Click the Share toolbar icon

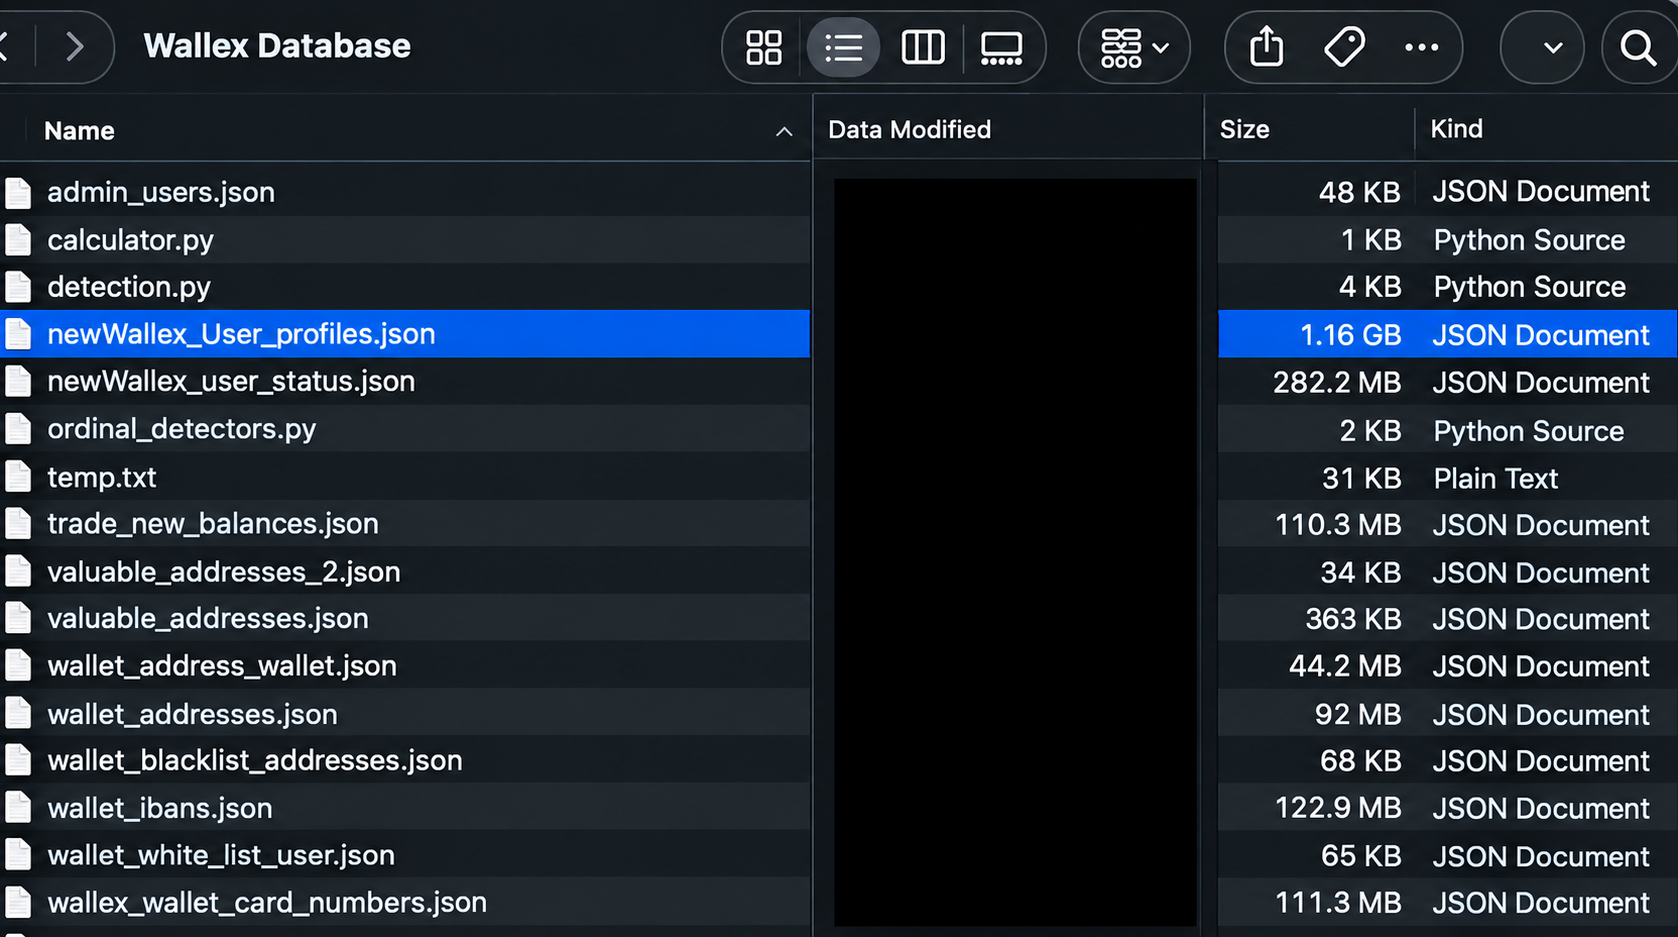click(x=1266, y=47)
